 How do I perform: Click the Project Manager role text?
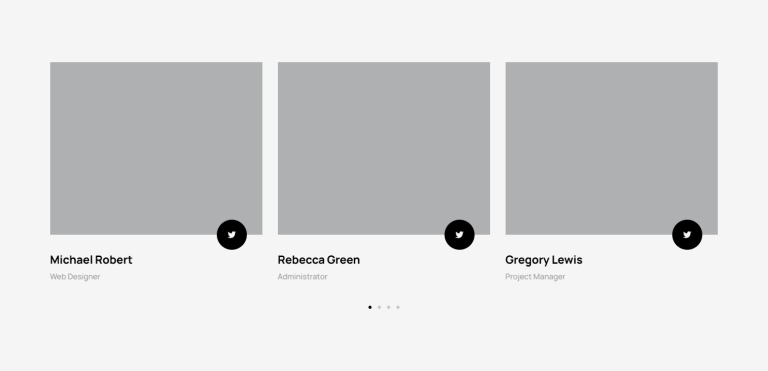point(535,276)
